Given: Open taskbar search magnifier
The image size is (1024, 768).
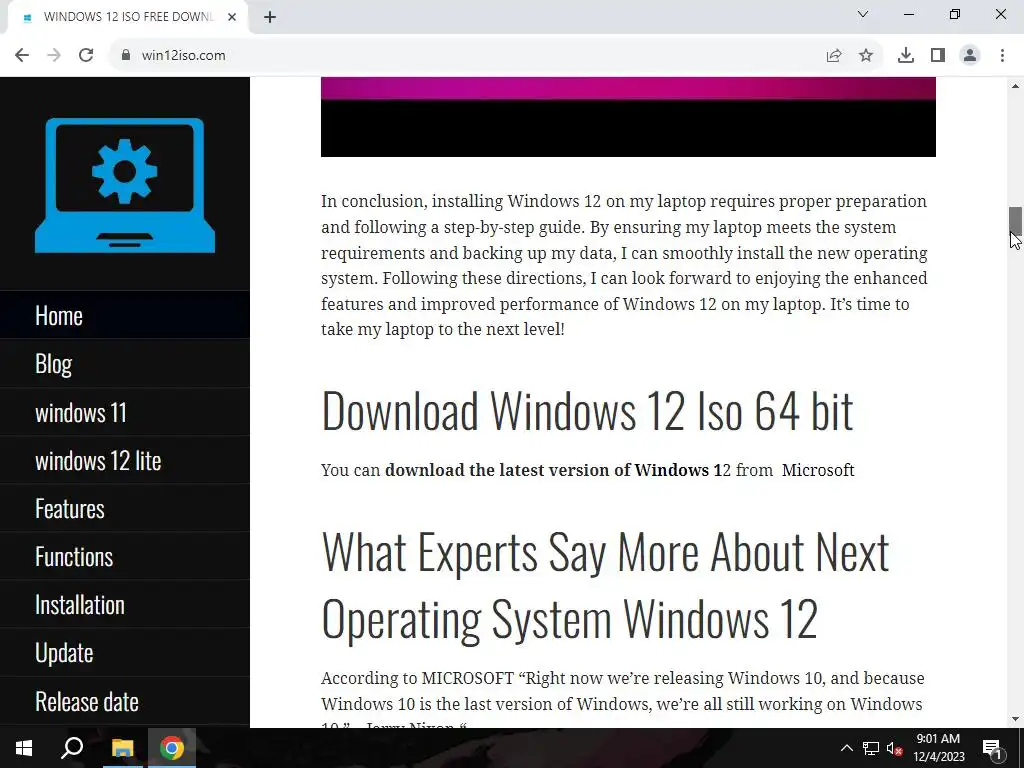Looking at the screenshot, I should 72,748.
